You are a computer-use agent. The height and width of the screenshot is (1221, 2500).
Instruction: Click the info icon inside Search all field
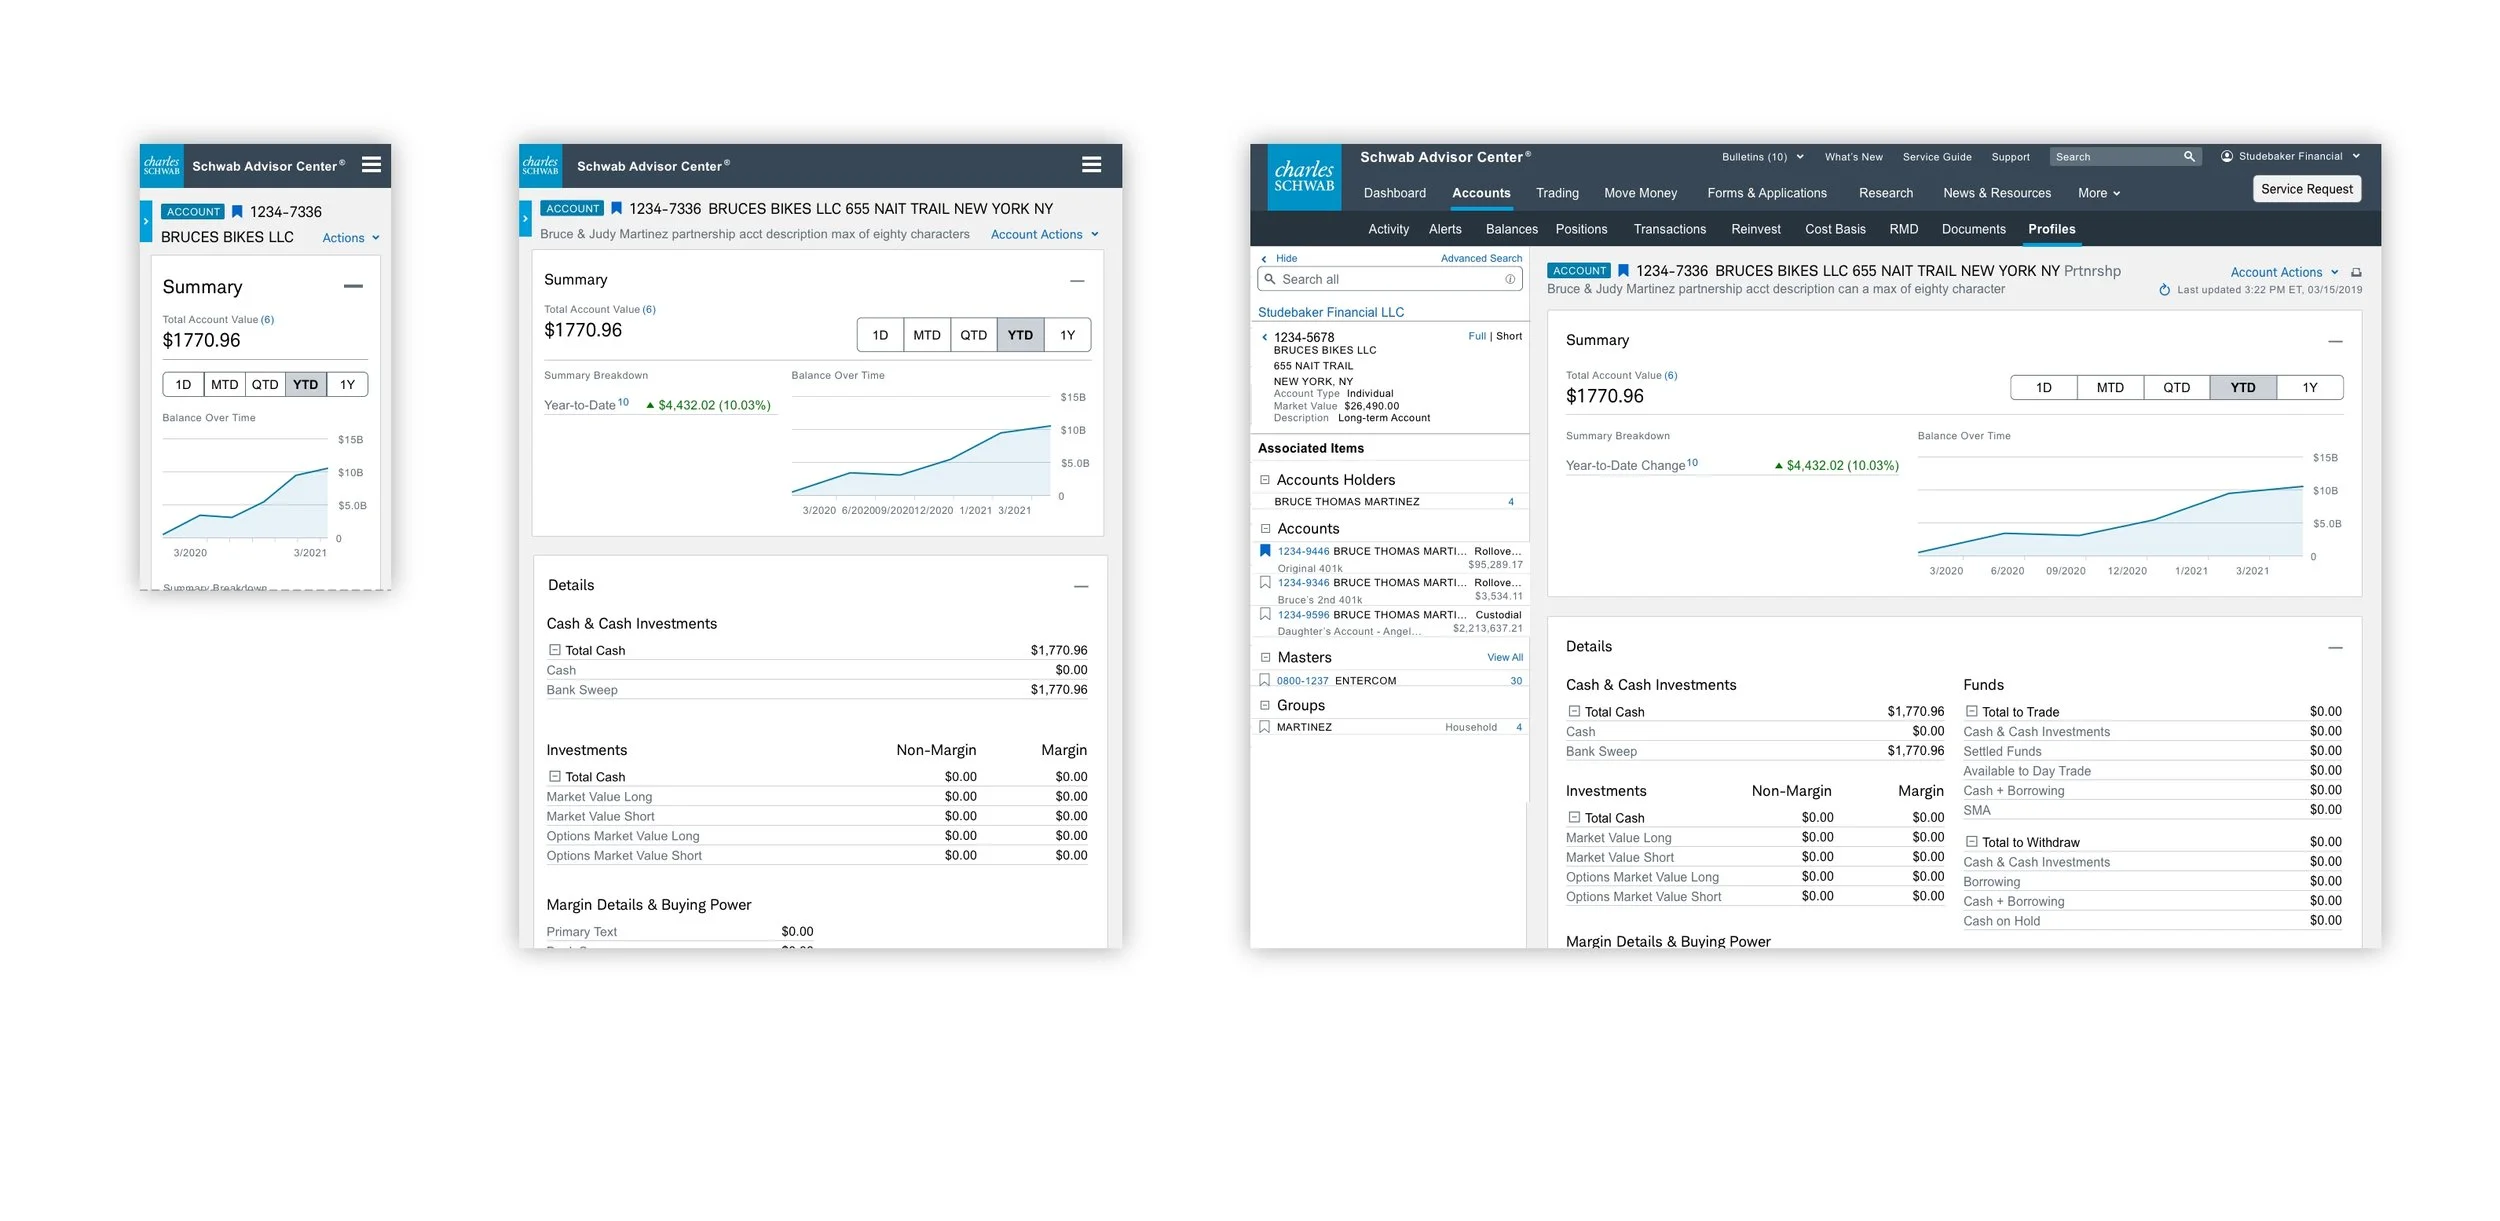(1509, 279)
